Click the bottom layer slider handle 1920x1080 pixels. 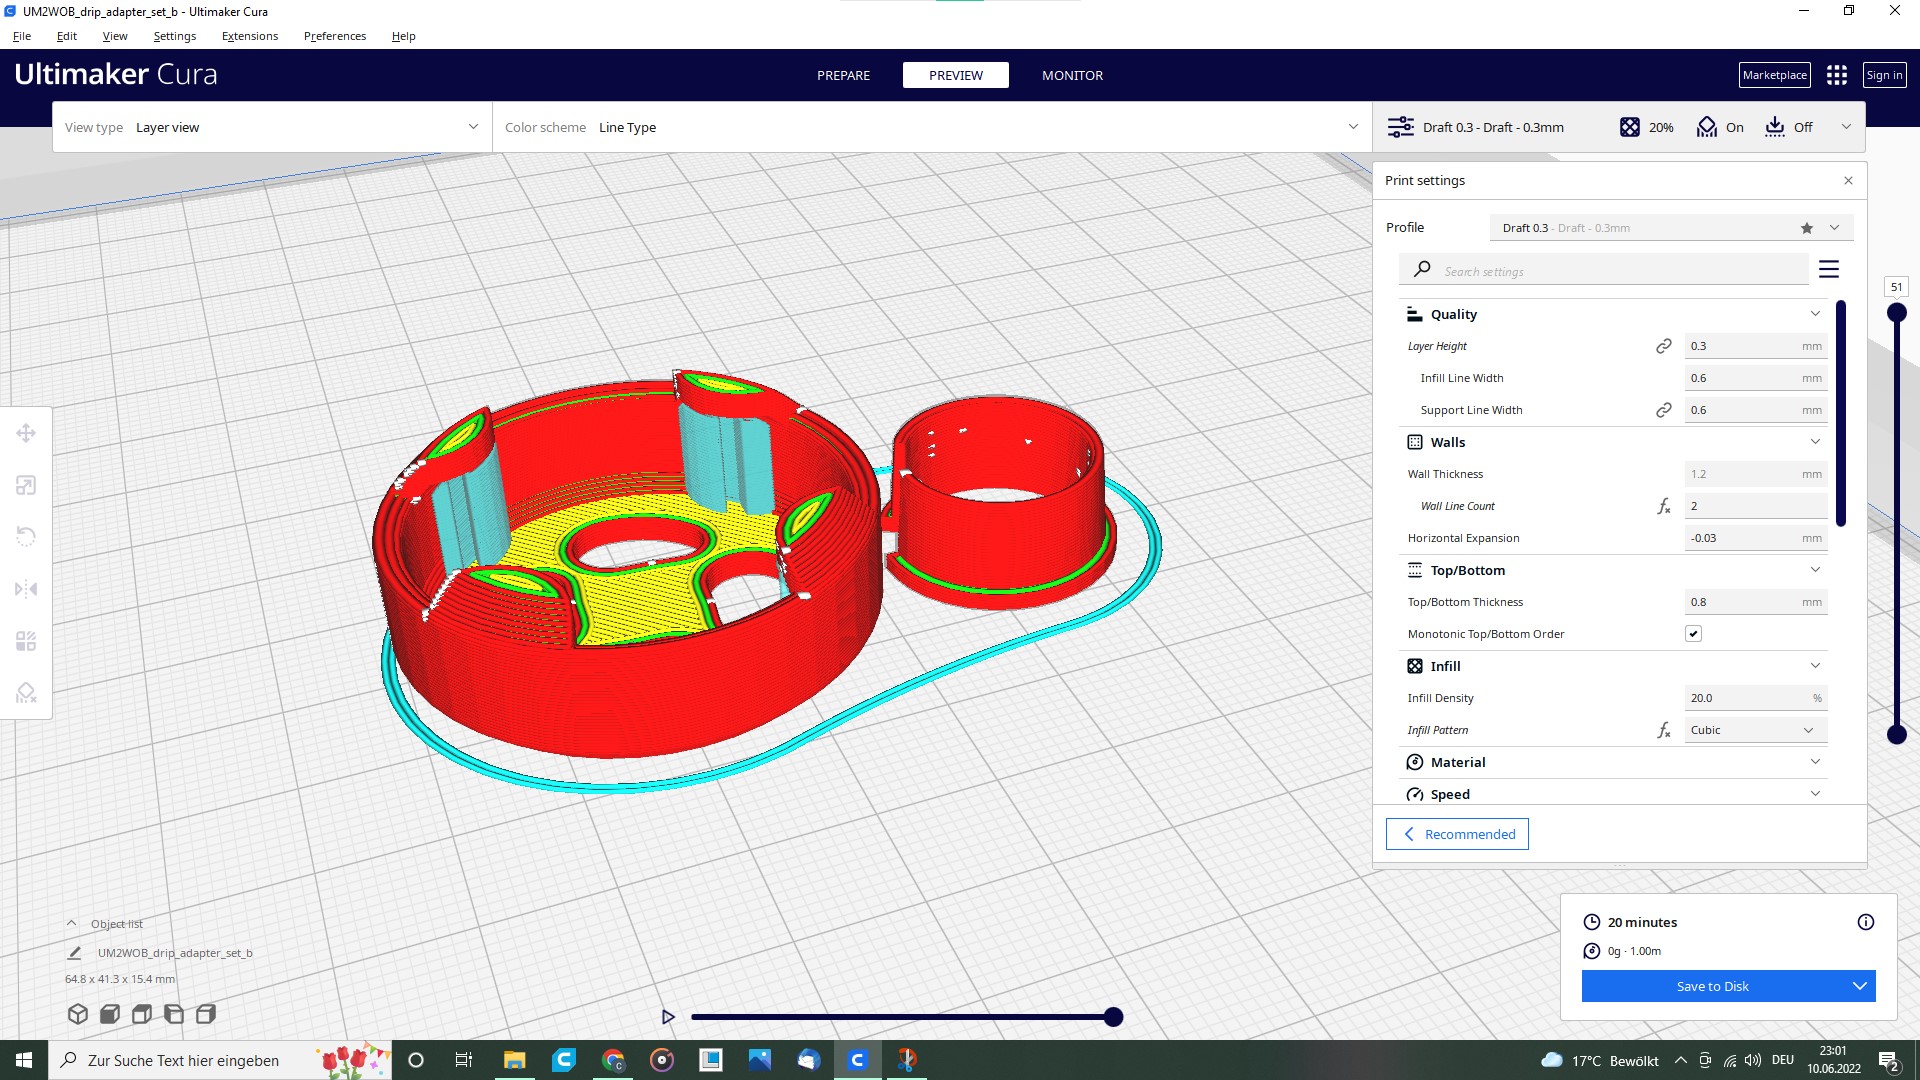1896,735
